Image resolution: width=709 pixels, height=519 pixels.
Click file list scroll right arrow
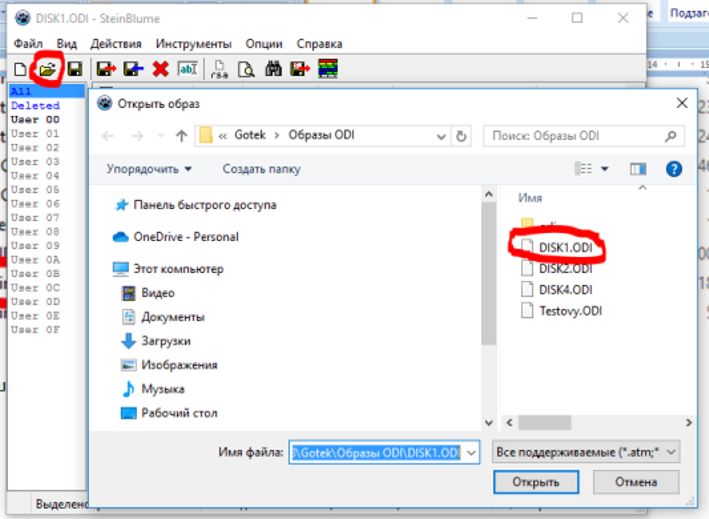click(689, 423)
